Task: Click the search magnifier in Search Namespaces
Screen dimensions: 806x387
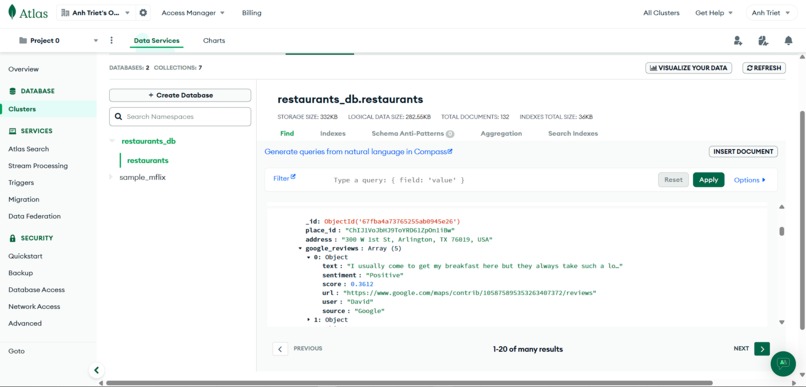Action: 119,117
